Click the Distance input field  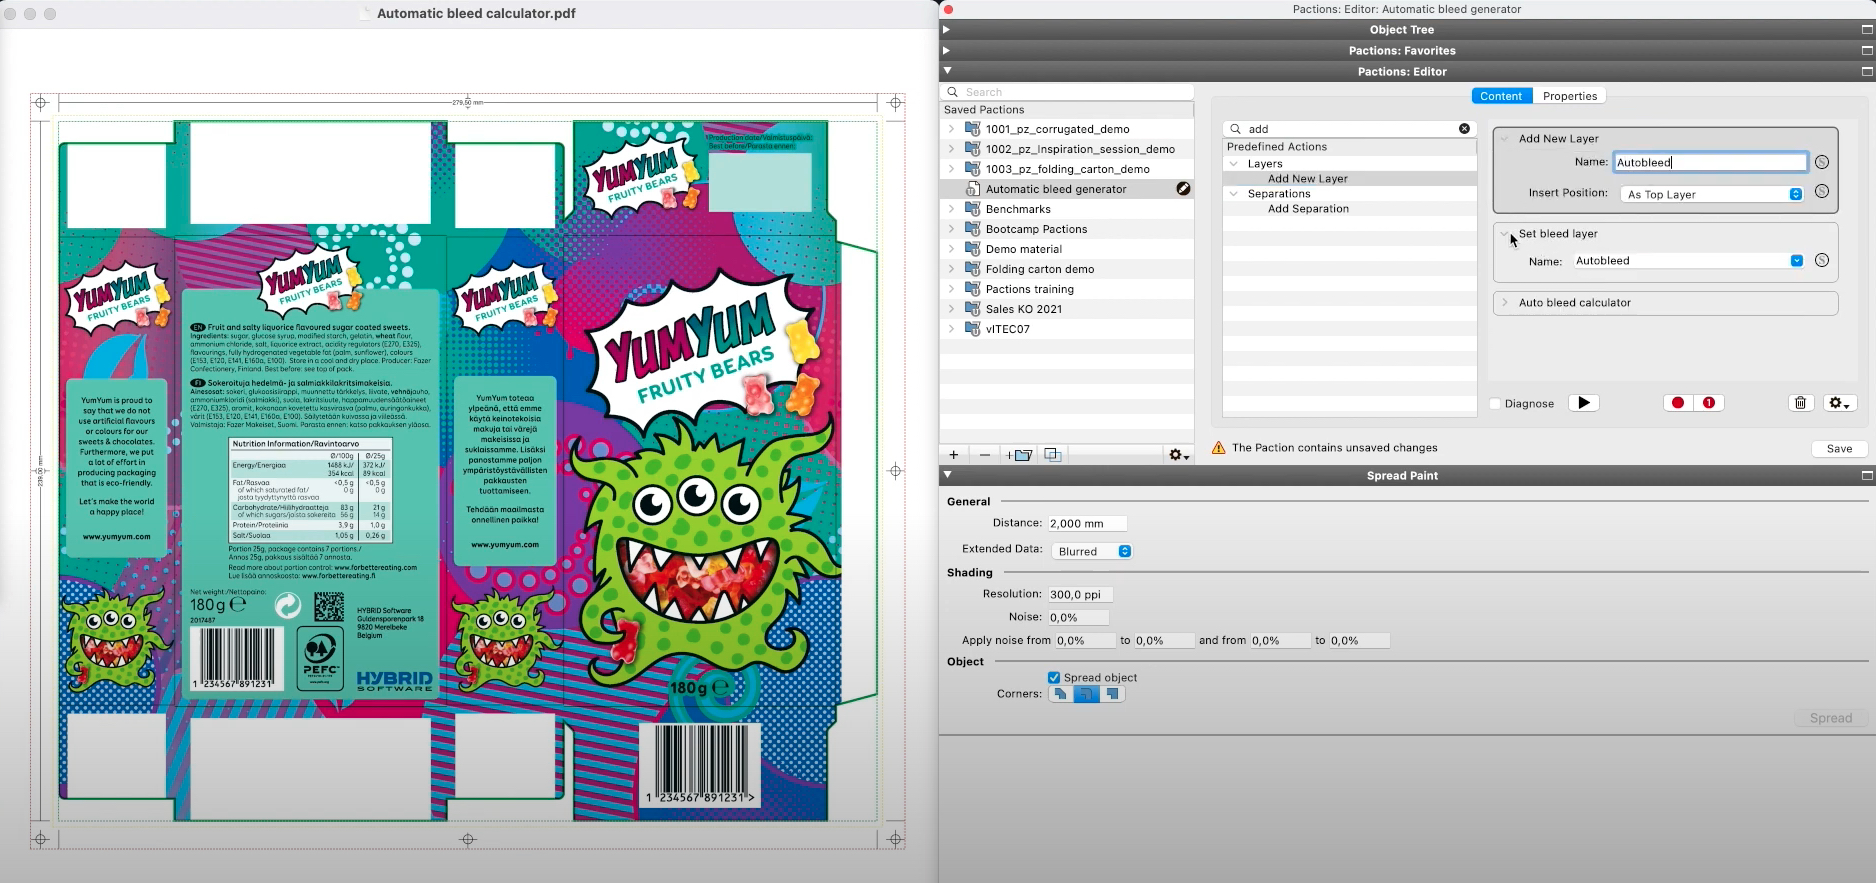pos(1087,523)
